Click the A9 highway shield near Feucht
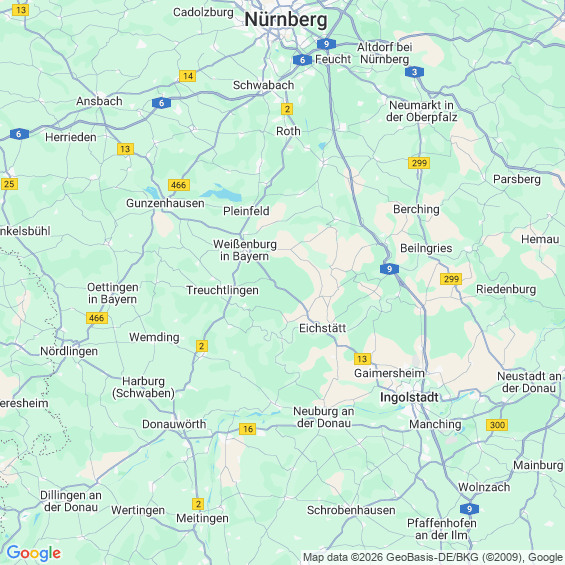 [326, 44]
